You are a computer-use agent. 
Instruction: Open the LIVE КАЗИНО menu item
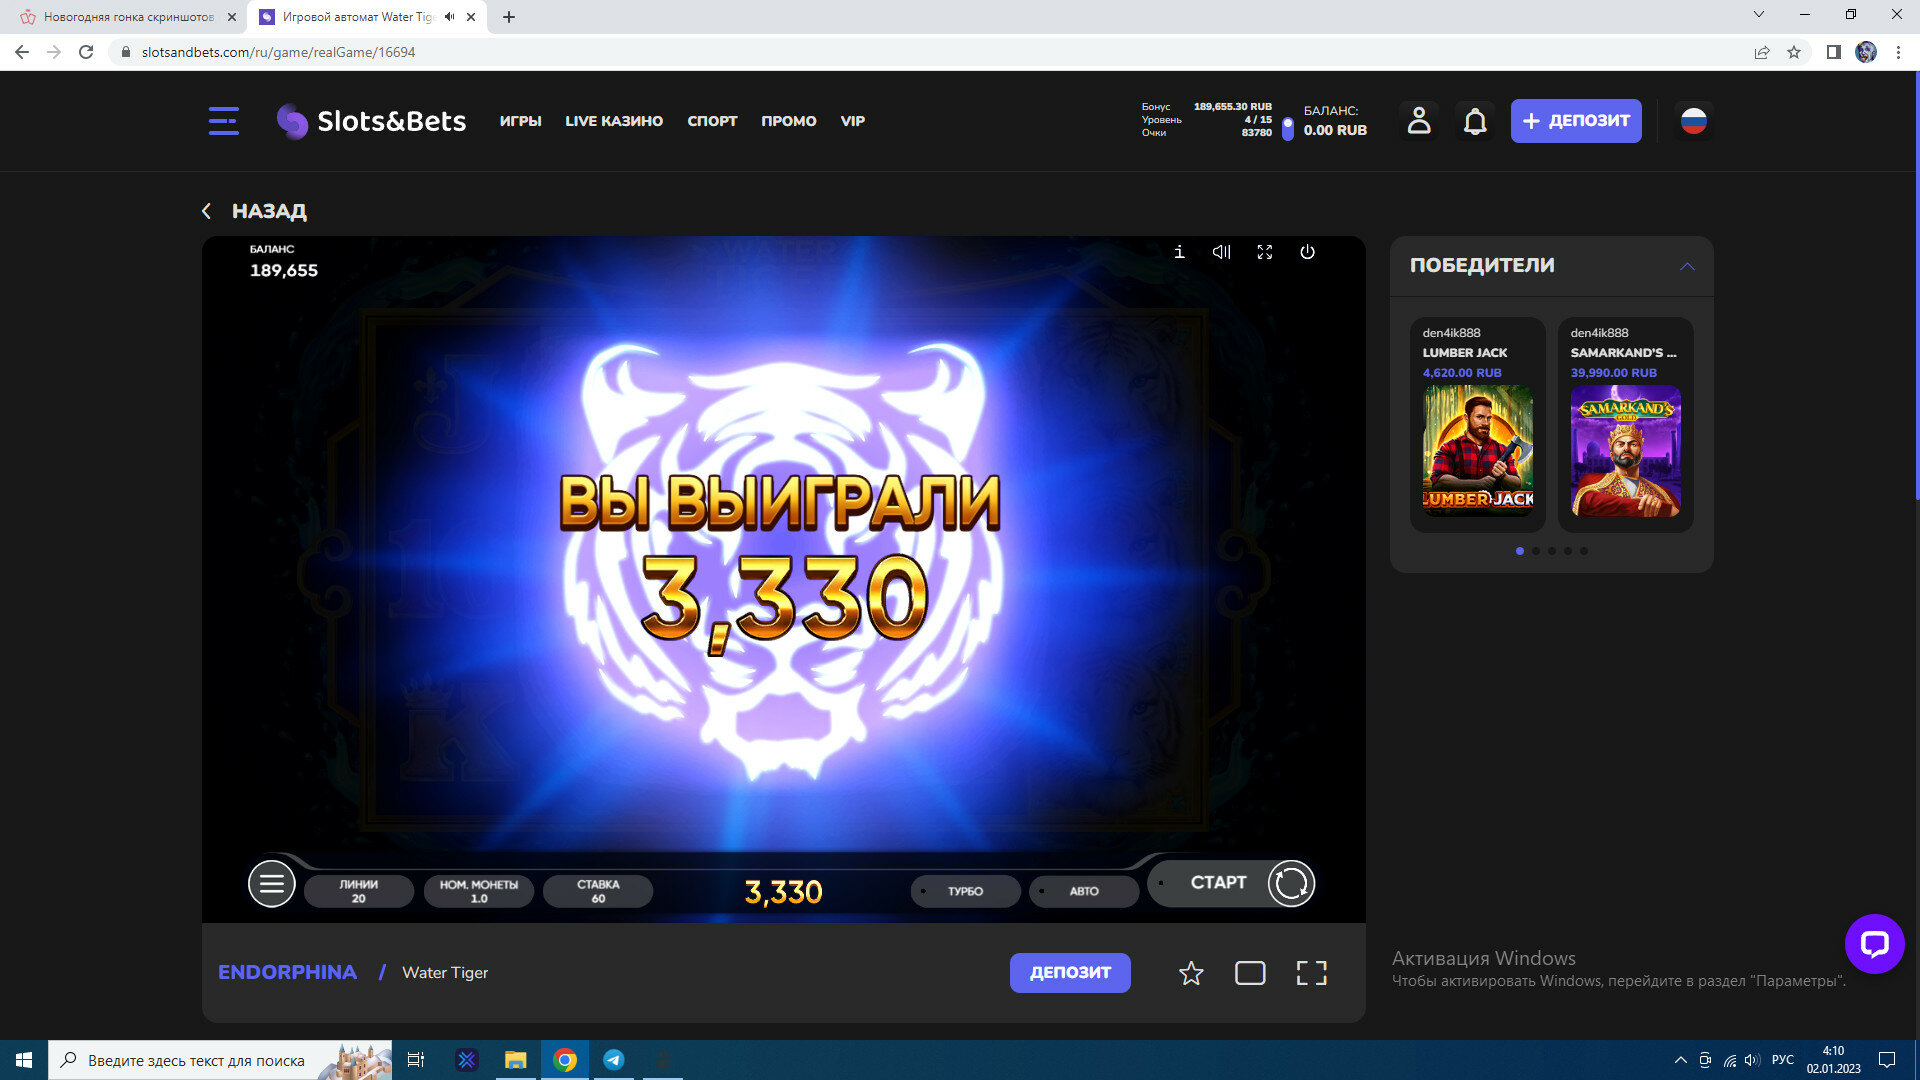point(613,121)
